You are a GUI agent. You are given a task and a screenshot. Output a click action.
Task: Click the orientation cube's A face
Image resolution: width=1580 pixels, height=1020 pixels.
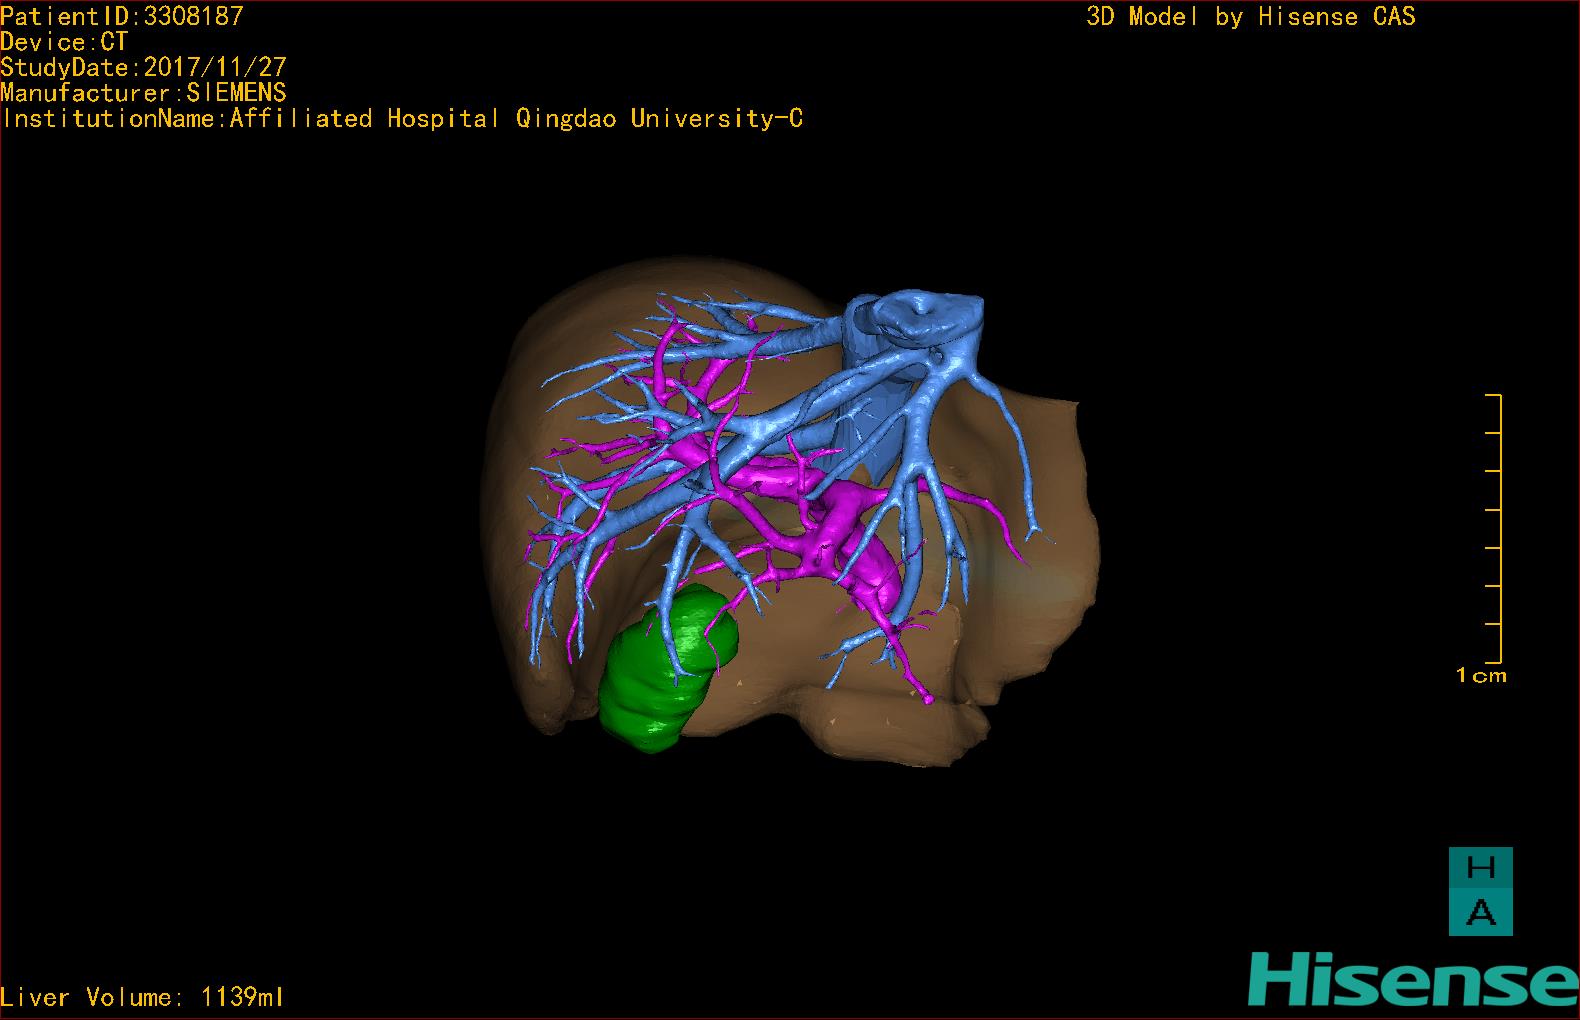[1480, 913]
